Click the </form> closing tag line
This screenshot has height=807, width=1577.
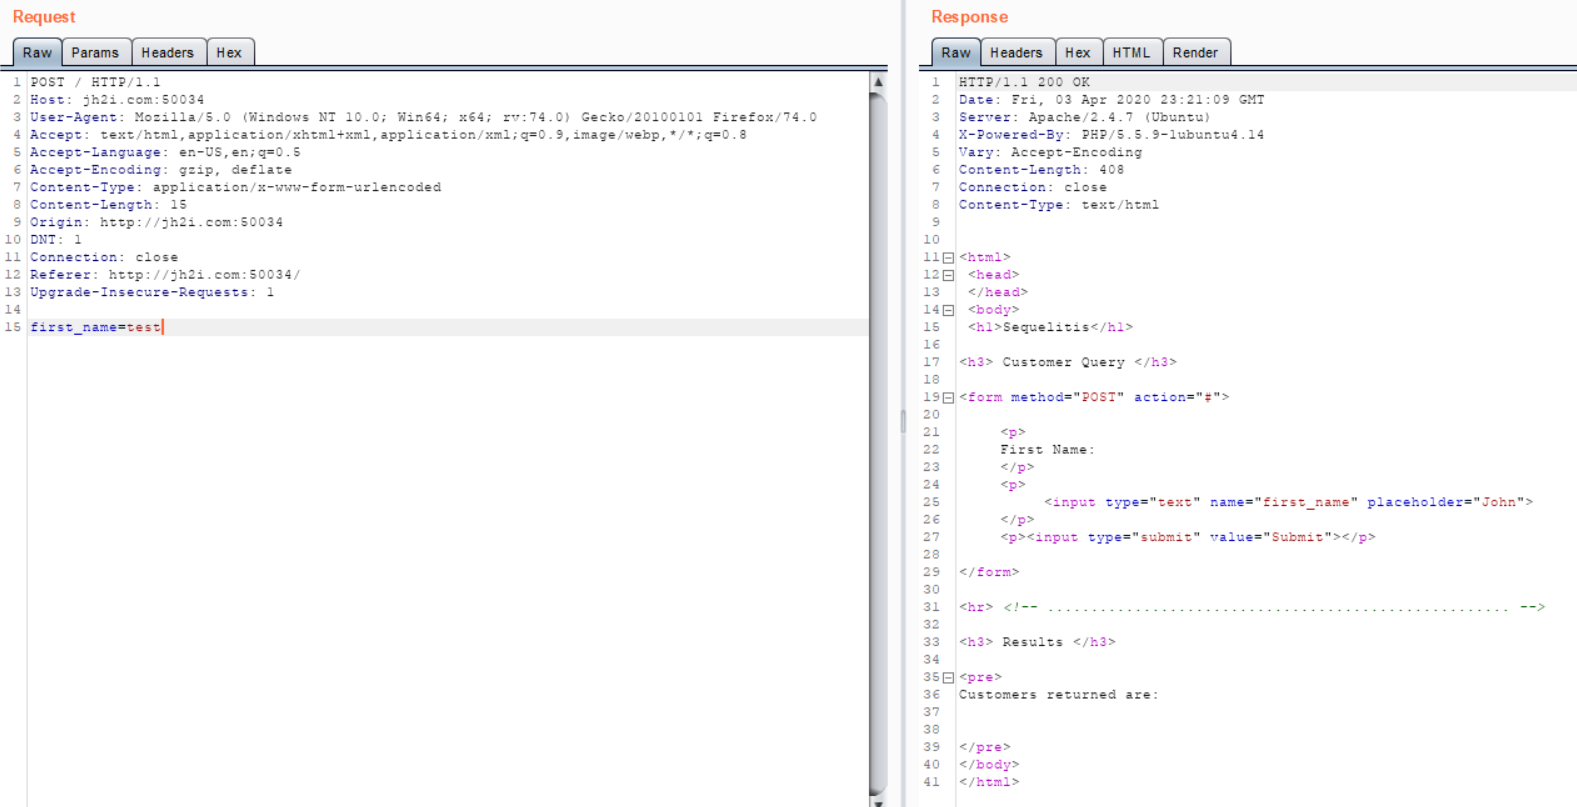pos(989,572)
